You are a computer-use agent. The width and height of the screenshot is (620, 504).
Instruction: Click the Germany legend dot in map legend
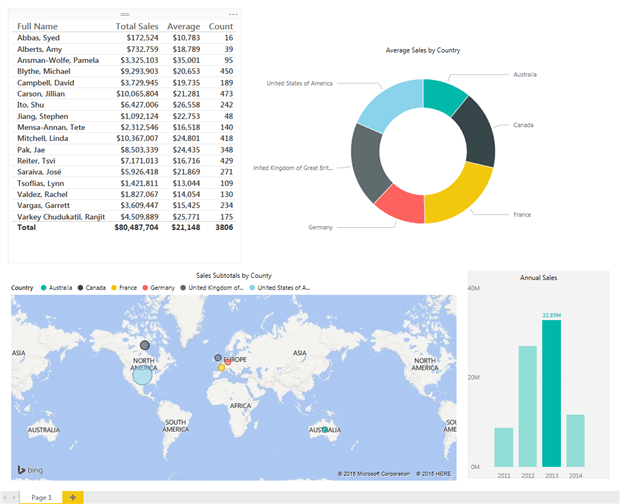click(x=145, y=288)
